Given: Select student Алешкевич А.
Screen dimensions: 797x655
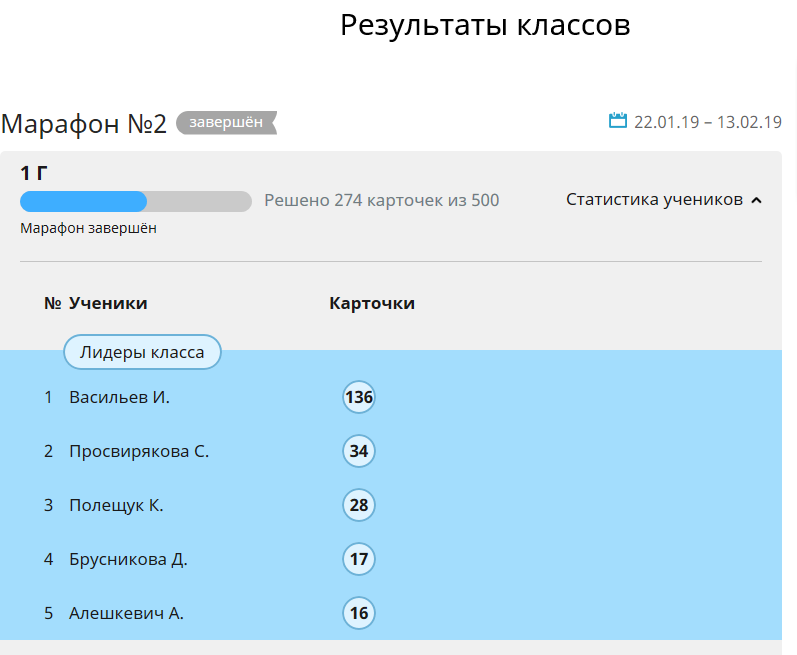Looking at the screenshot, I should pos(126,613).
